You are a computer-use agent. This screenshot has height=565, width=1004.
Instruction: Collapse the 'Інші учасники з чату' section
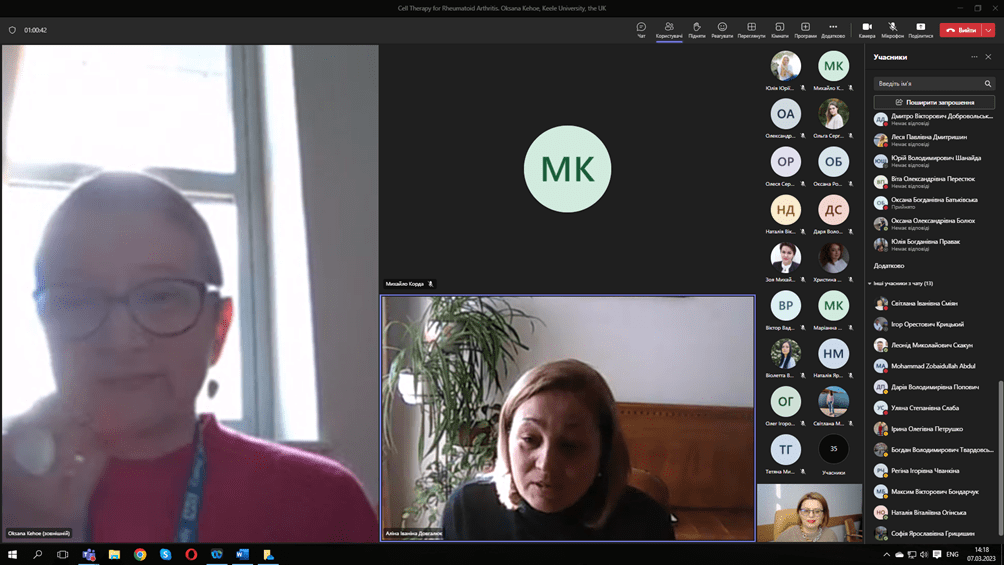point(870,283)
